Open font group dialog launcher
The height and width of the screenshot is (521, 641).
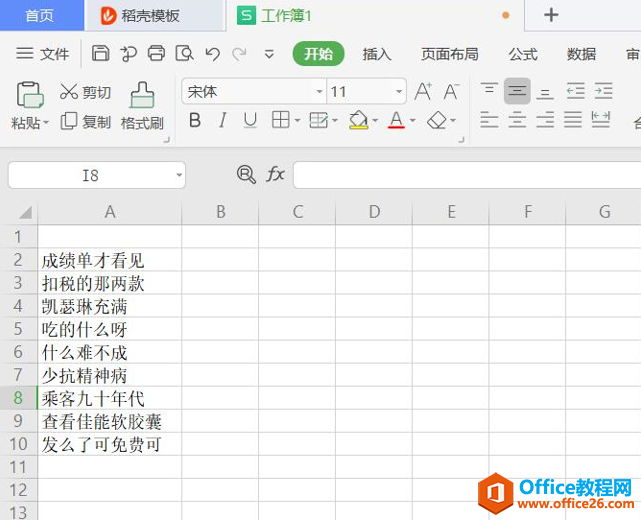coord(462,140)
